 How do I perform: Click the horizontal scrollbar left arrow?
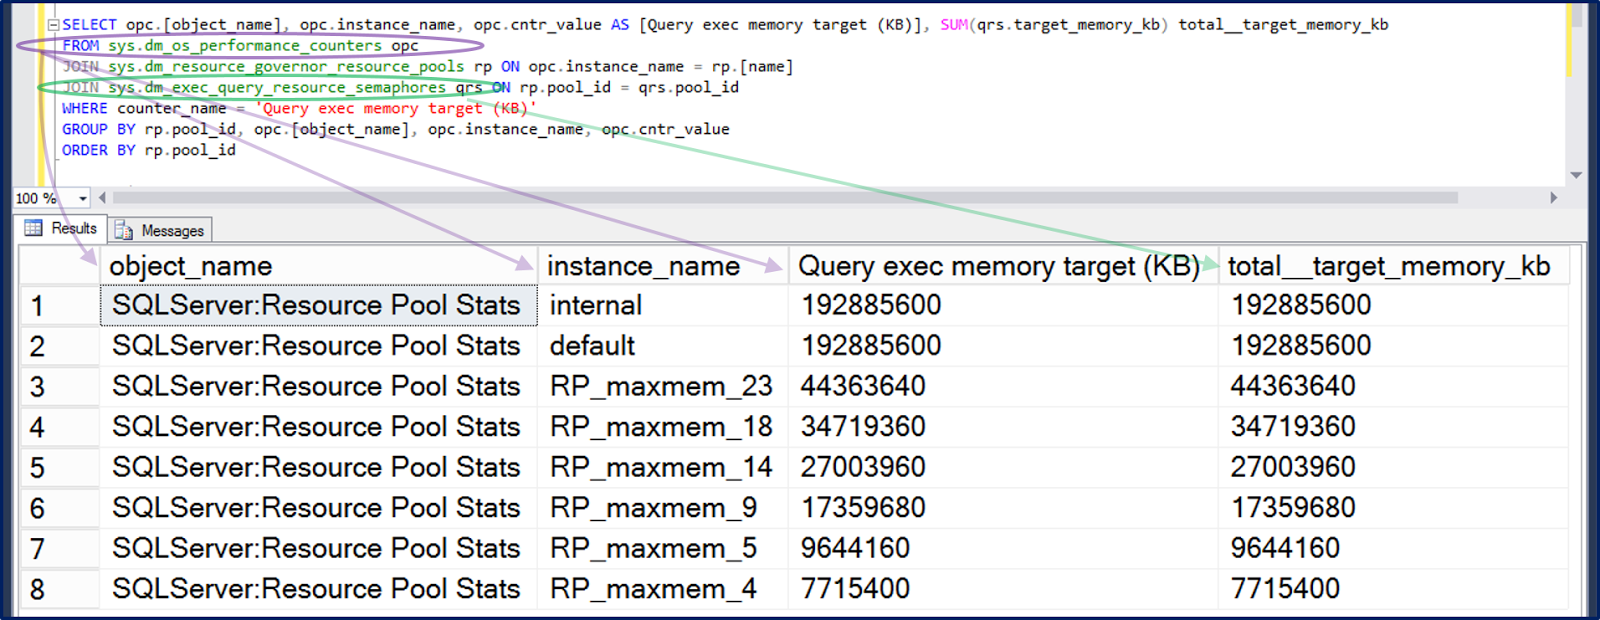pos(102,198)
